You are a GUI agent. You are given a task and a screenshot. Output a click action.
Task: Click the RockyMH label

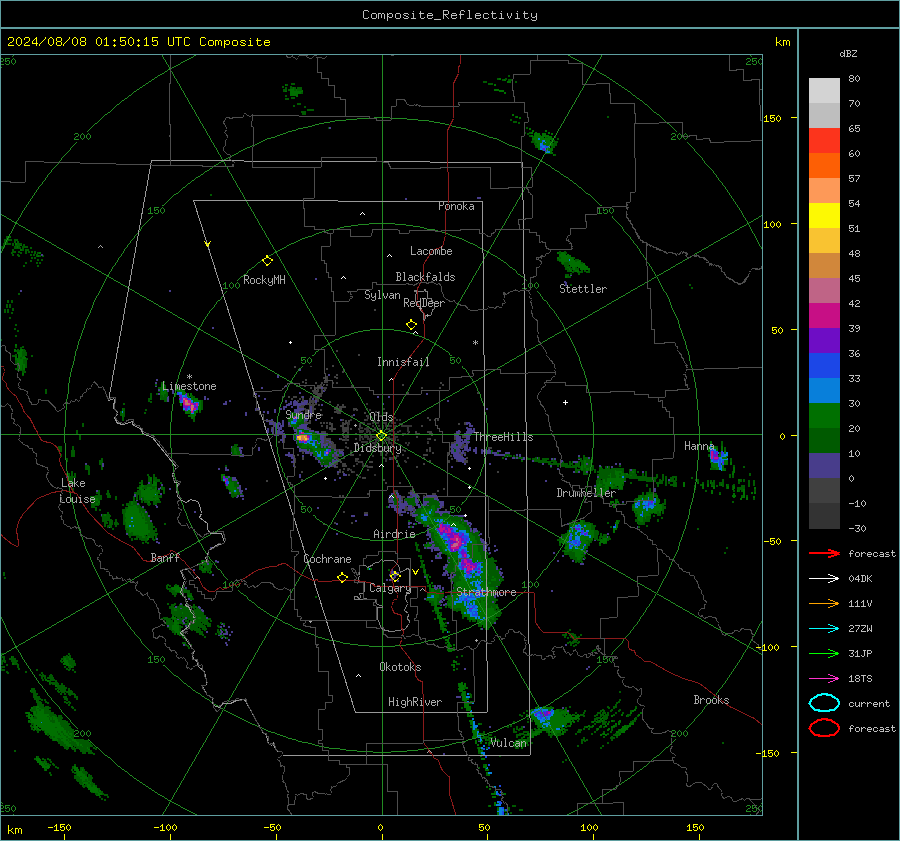click(x=264, y=280)
